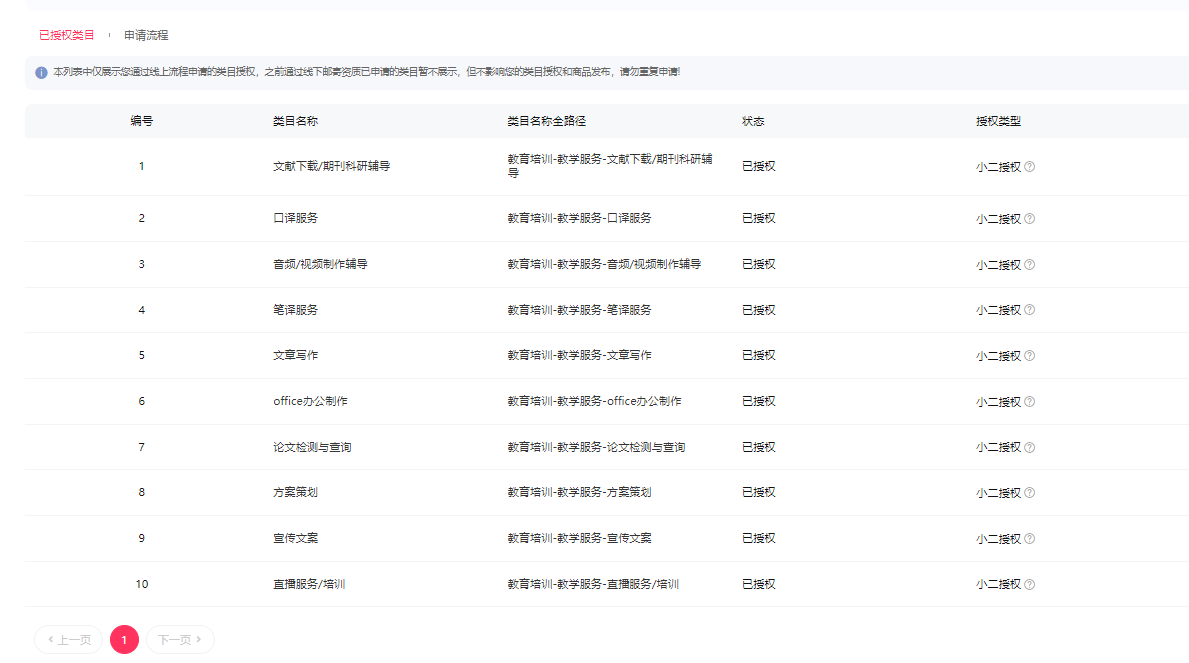This screenshot has height=663, width=1189.
Task: Click help icon in 音频/视频制作辅导 row
Action: click(x=1030, y=265)
